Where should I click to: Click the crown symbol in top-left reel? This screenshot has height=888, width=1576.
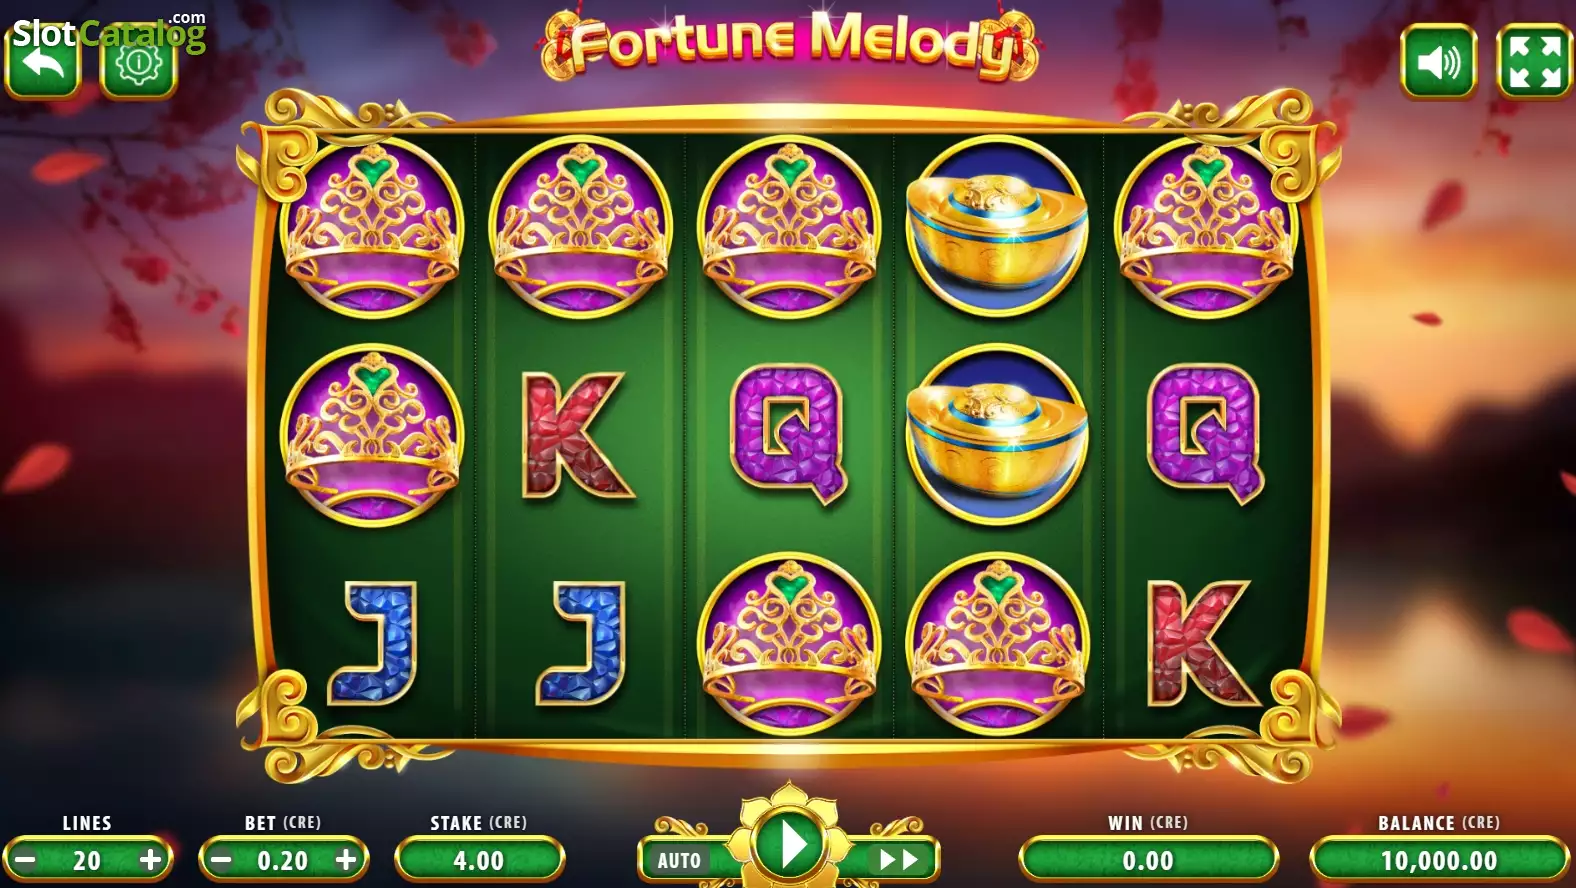(372, 227)
